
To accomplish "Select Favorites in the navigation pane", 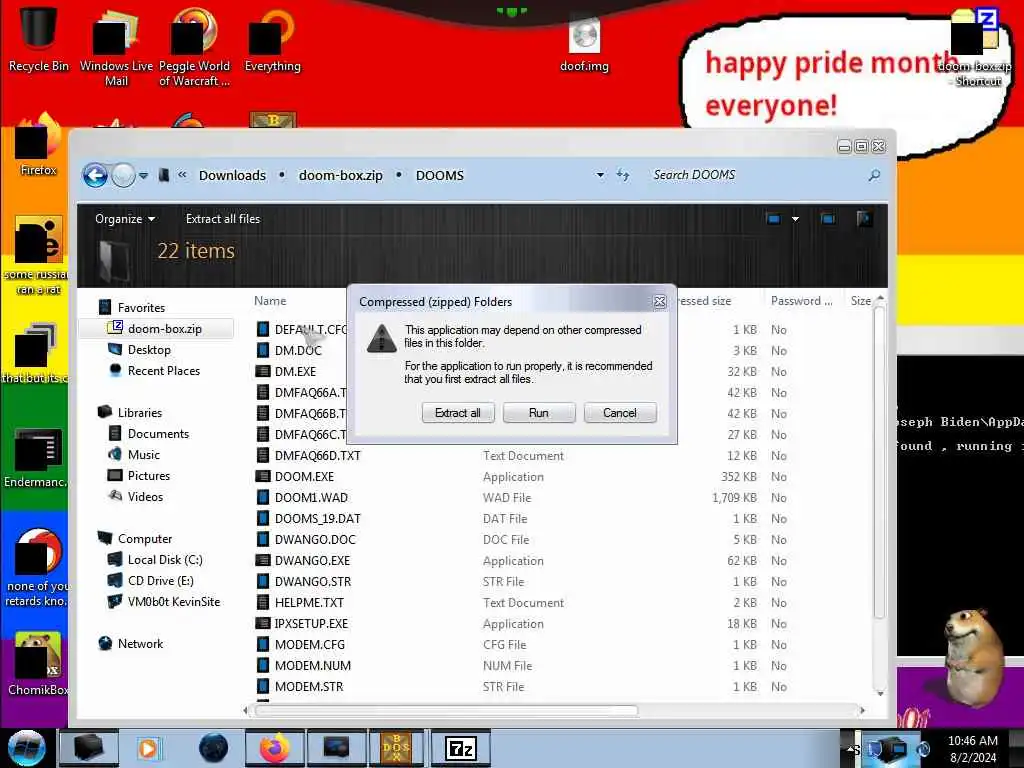I will pyautogui.click(x=141, y=308).
